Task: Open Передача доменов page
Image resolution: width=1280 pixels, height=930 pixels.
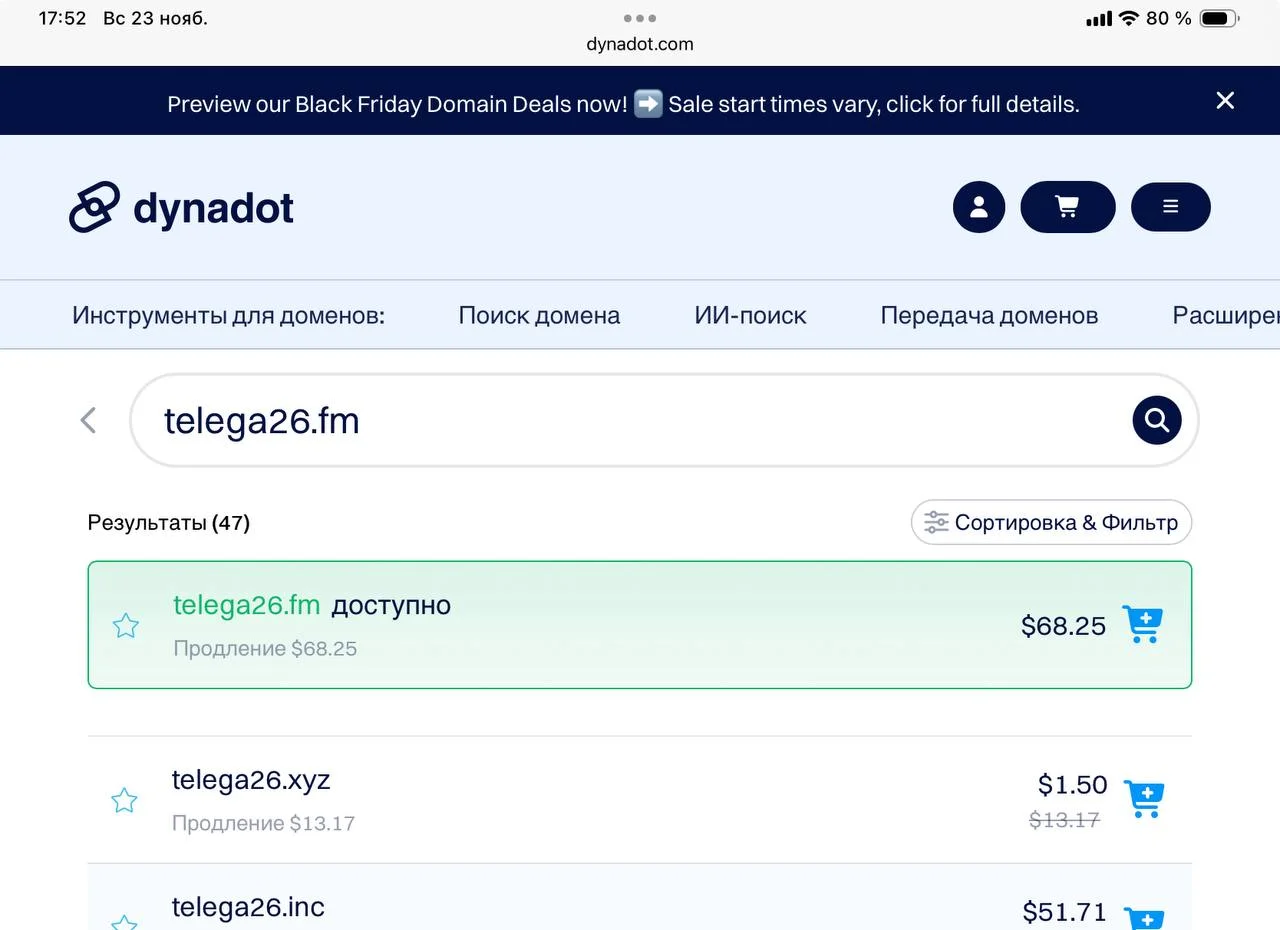Action: point(989,316)
